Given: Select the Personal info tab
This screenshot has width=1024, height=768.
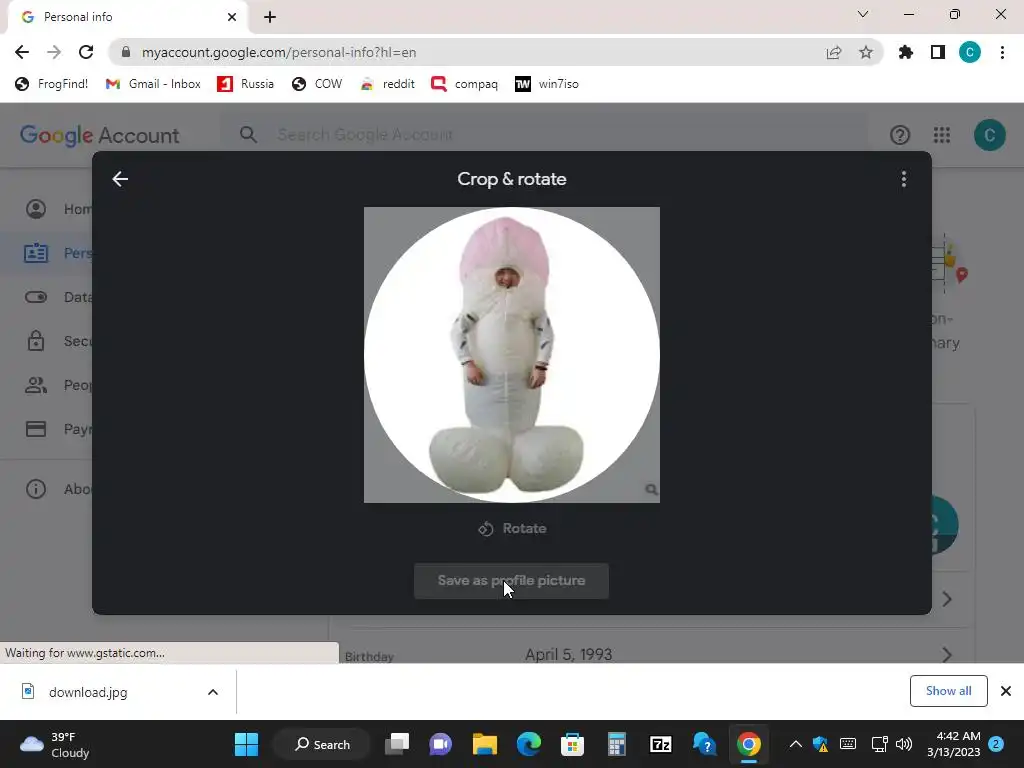Looking at the screenshot, I should (127, 17).
